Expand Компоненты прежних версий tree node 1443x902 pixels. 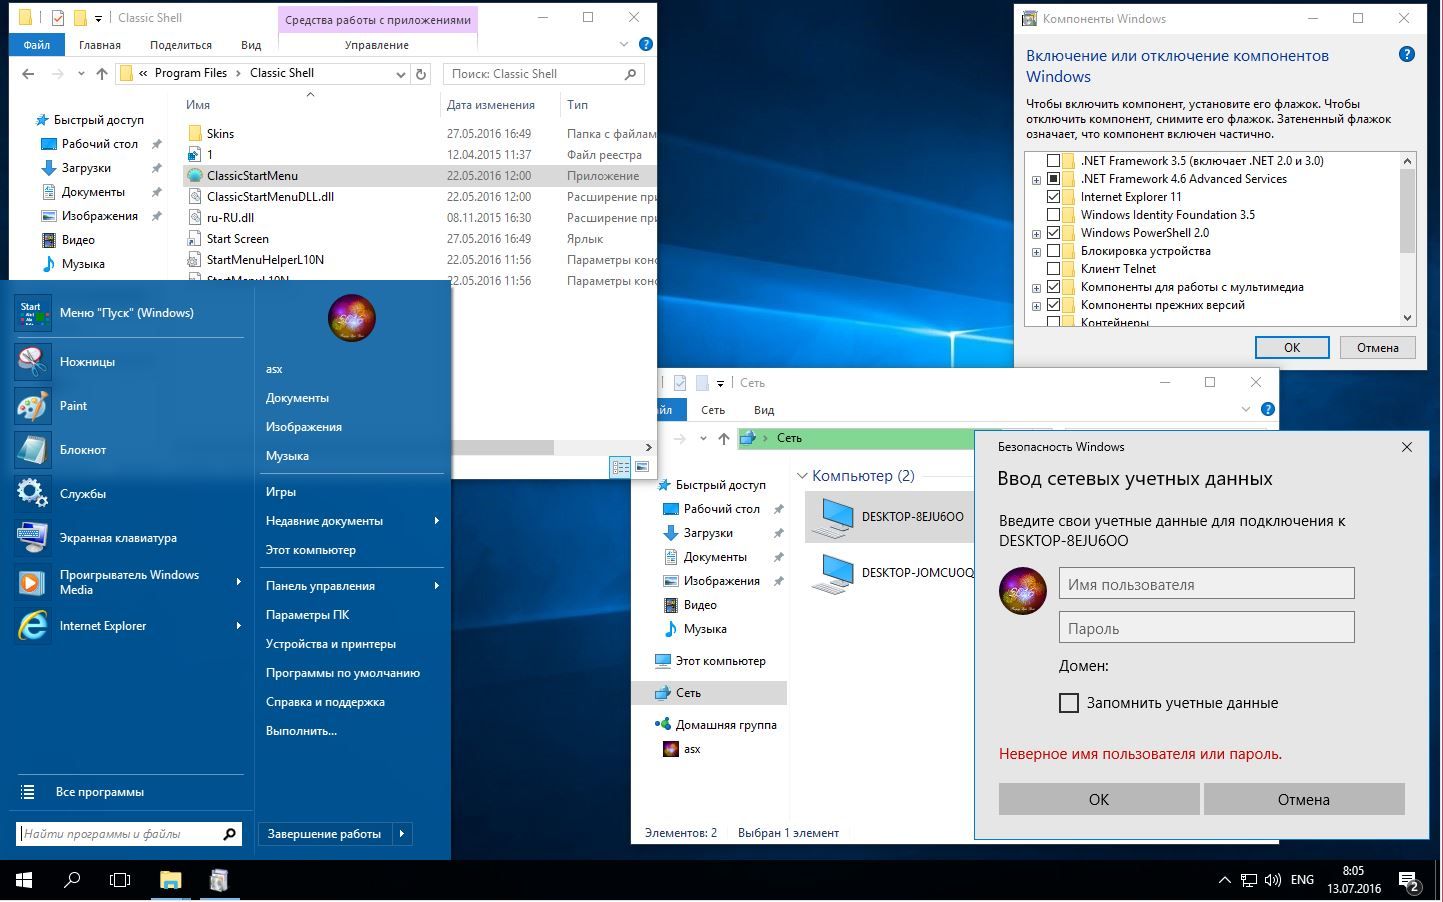click(1036, 306)
